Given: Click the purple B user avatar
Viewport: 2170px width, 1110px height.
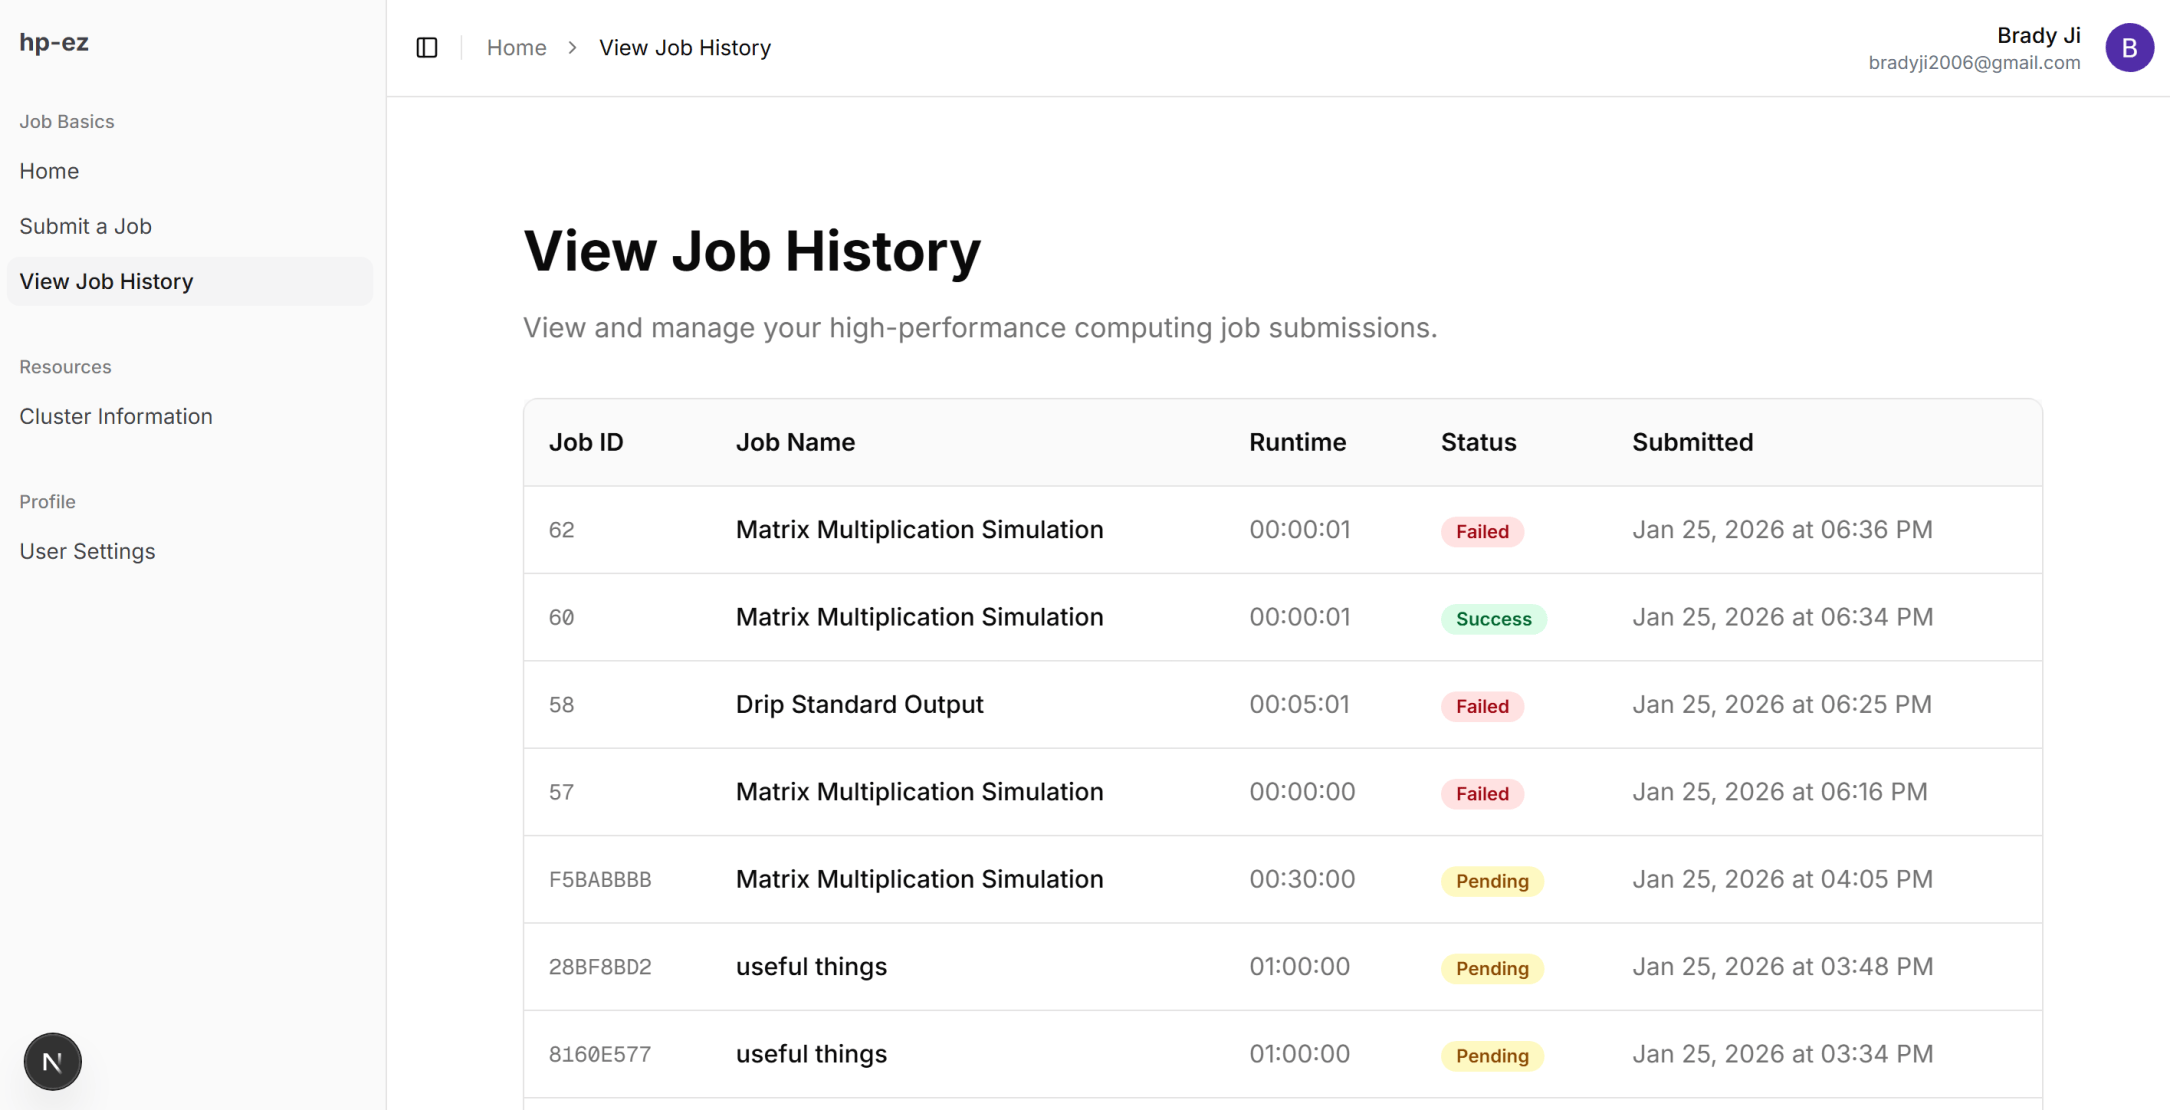Looking at the screenshot, I should 2129,47.
